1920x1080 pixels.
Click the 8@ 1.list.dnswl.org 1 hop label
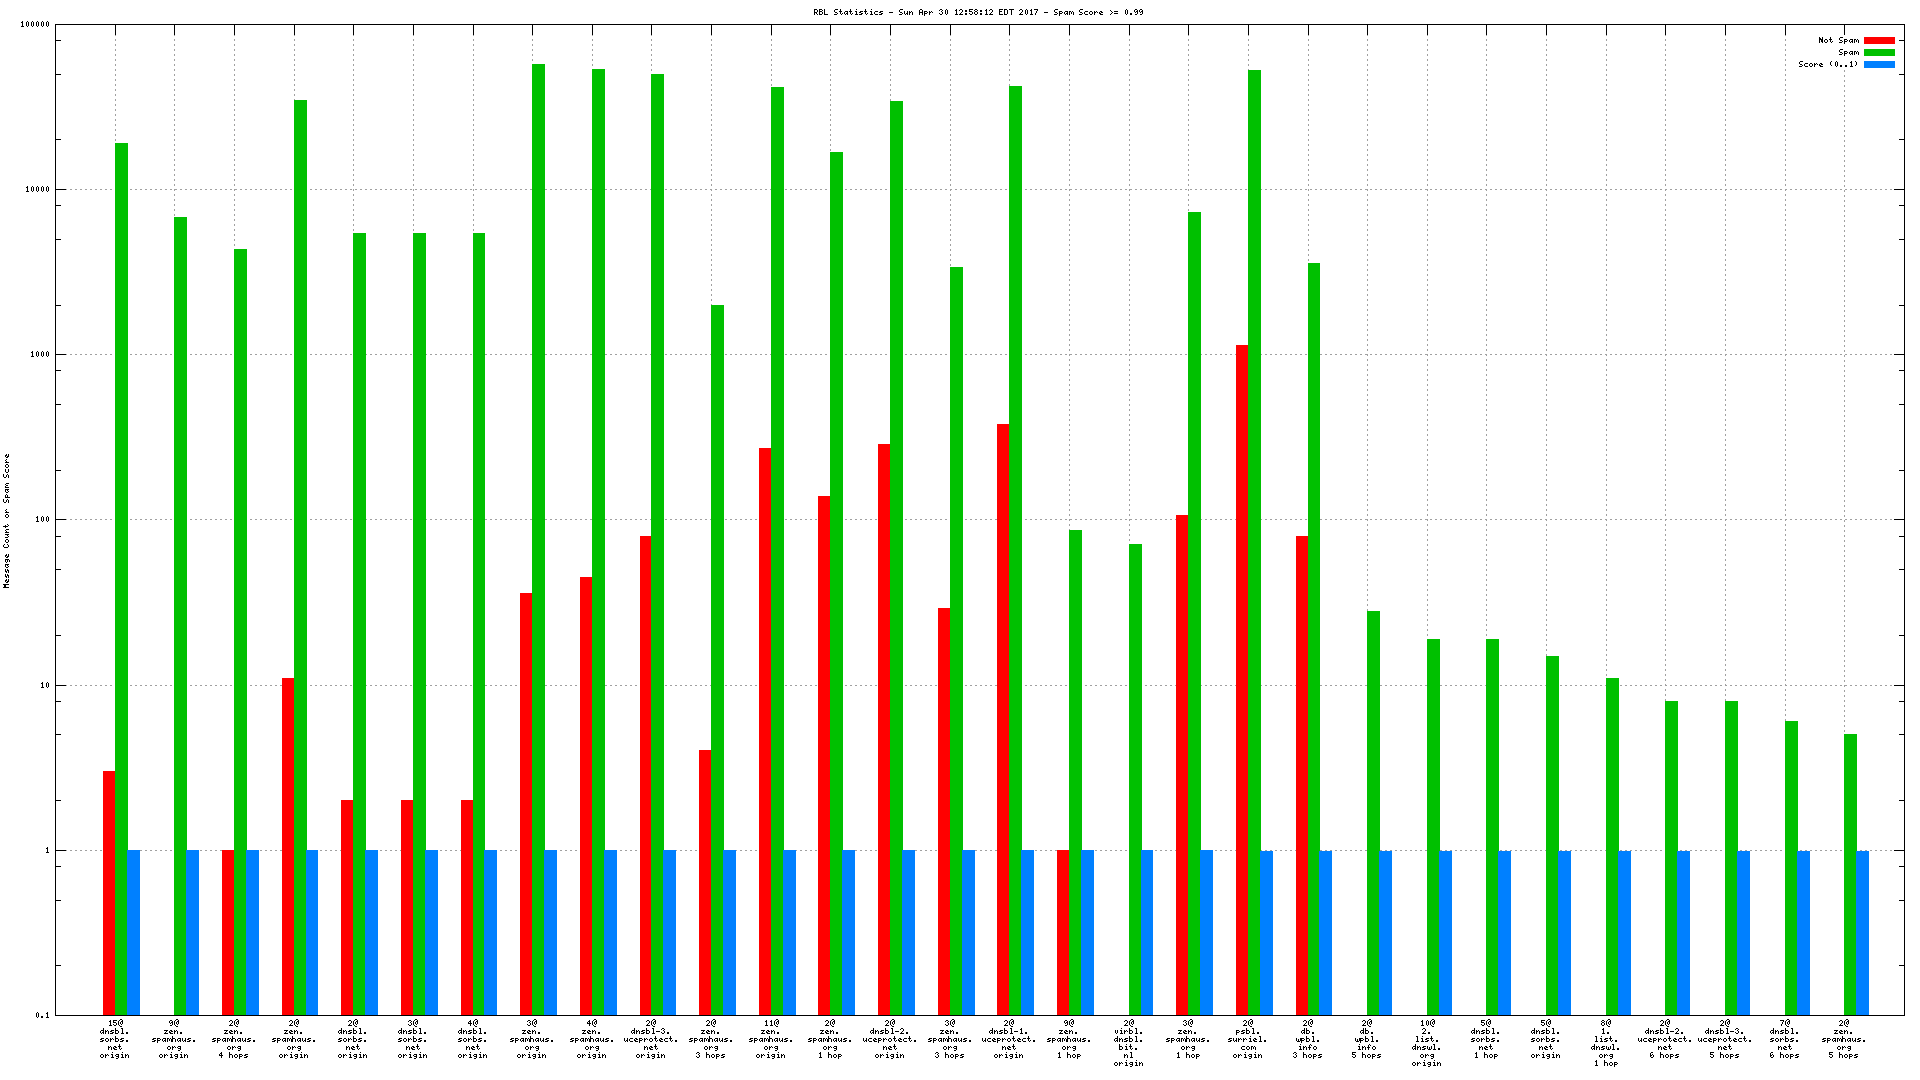tap(1605, 1043)
